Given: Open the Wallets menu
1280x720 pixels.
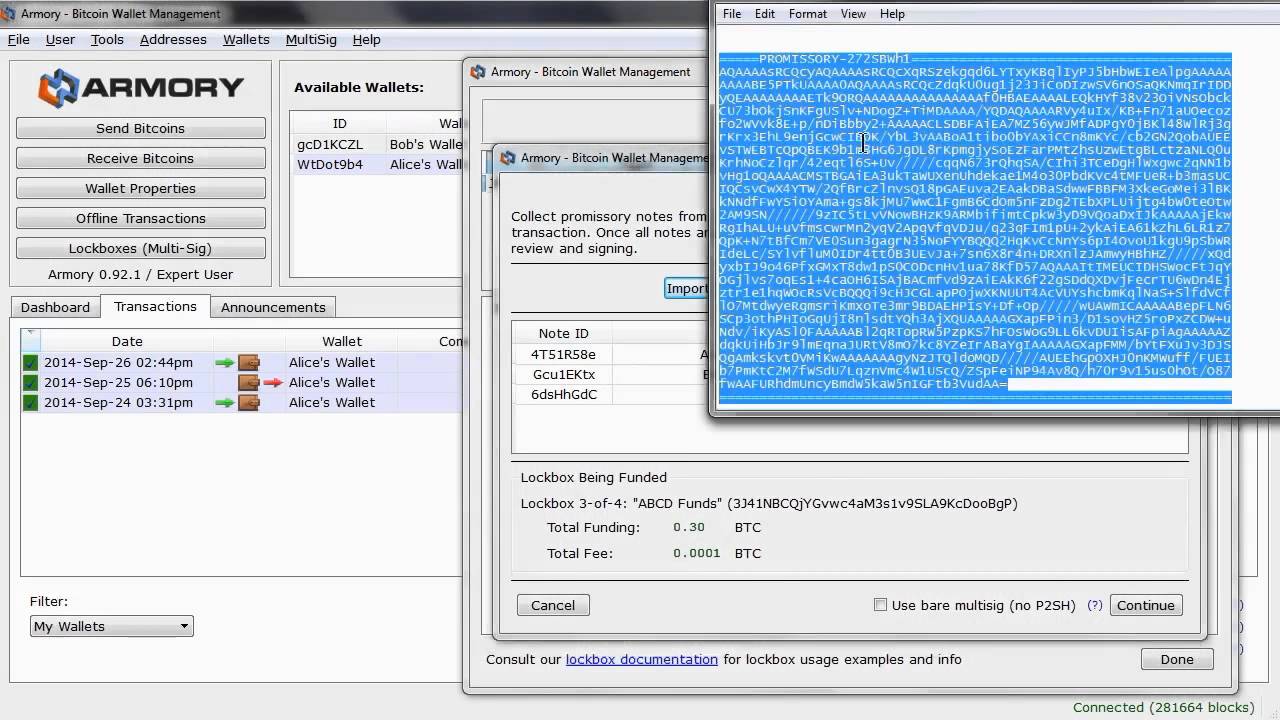Looking at the screenshot, I should (x=246, y=40).
